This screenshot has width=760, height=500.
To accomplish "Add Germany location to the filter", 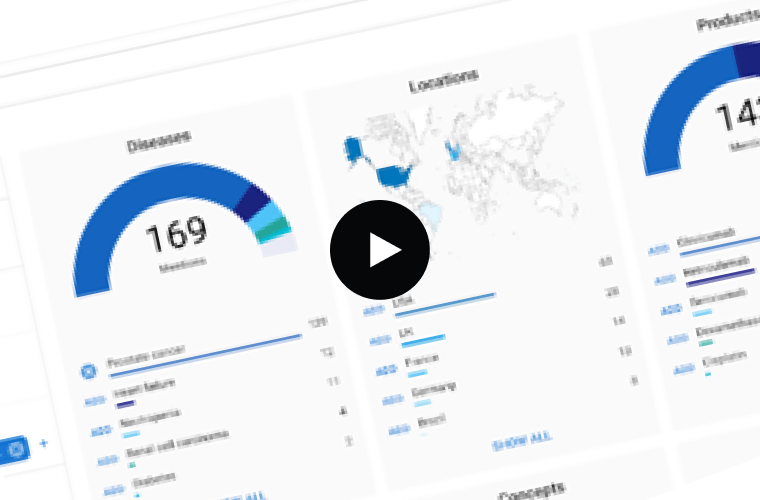I will 392,400.
